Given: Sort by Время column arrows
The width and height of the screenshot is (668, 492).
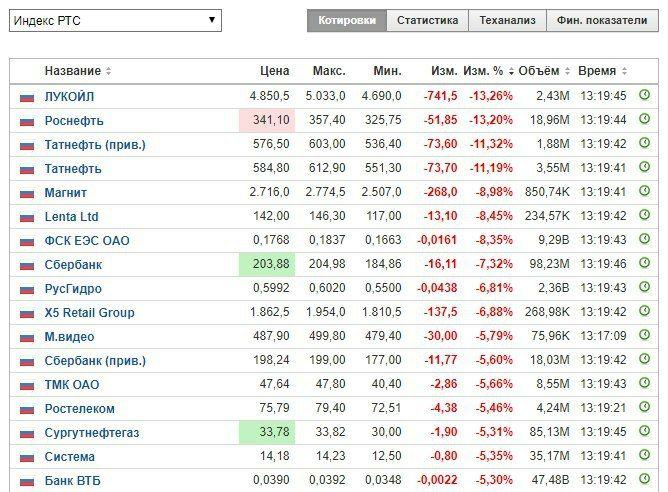Looking at the screenshot, I should (624, 71).
